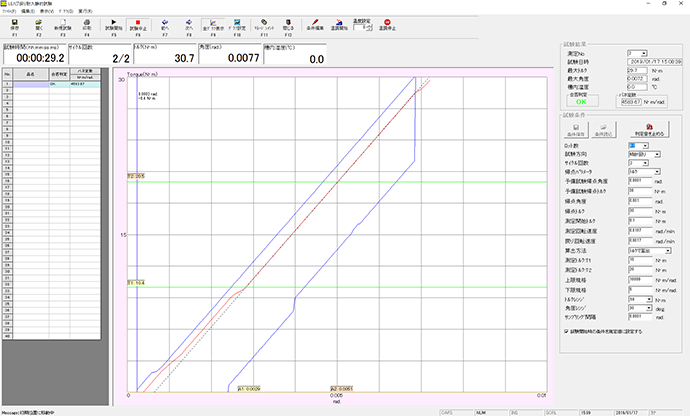The height and width of the screenshot is (416, 690).
Task: Open グラフ設定 (graph settings) F10 icon
Action: 237,22
